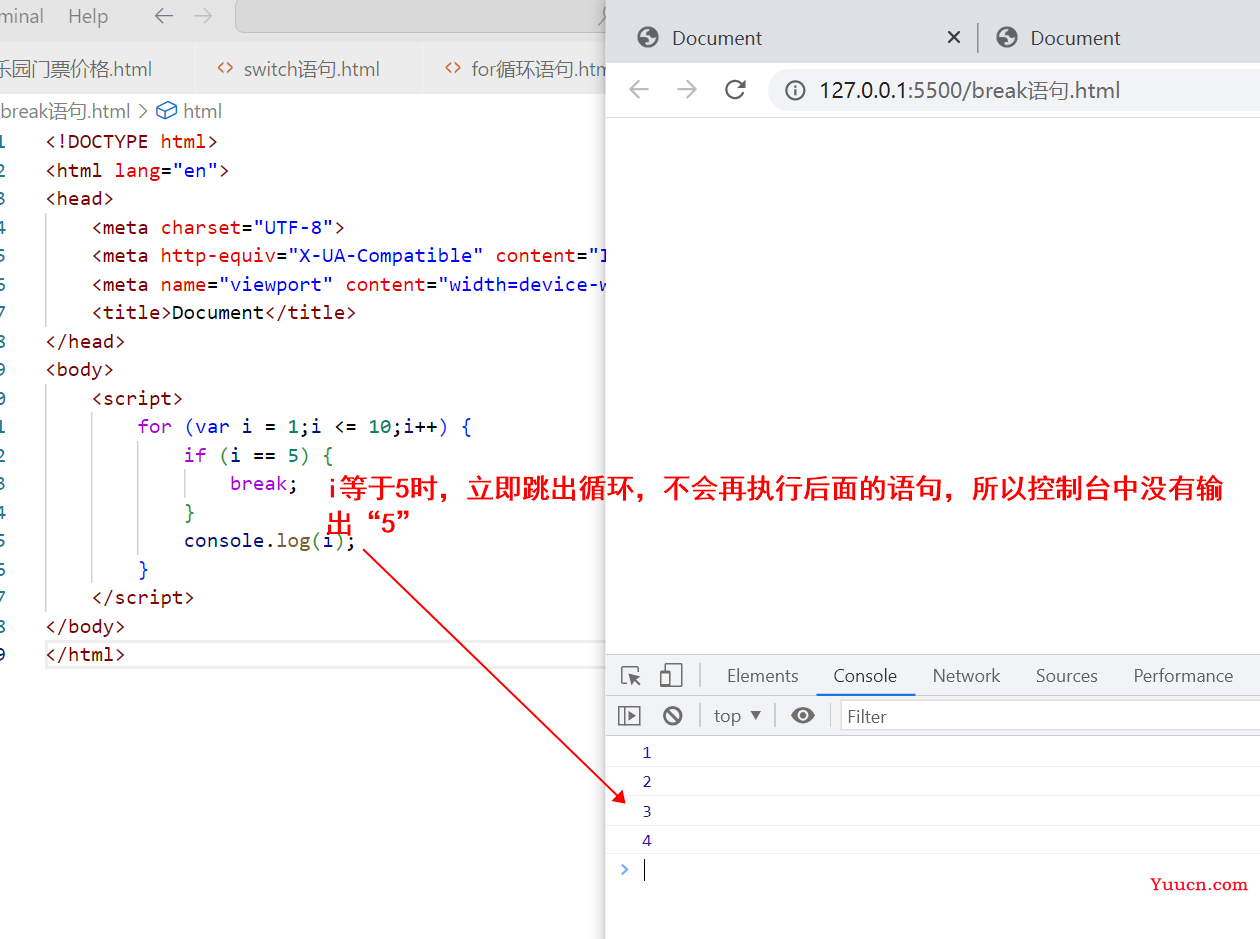The height and width of the screenshot is (939, 1260).
Task: Click the closing </html> tag line
Action: point(85,655)
